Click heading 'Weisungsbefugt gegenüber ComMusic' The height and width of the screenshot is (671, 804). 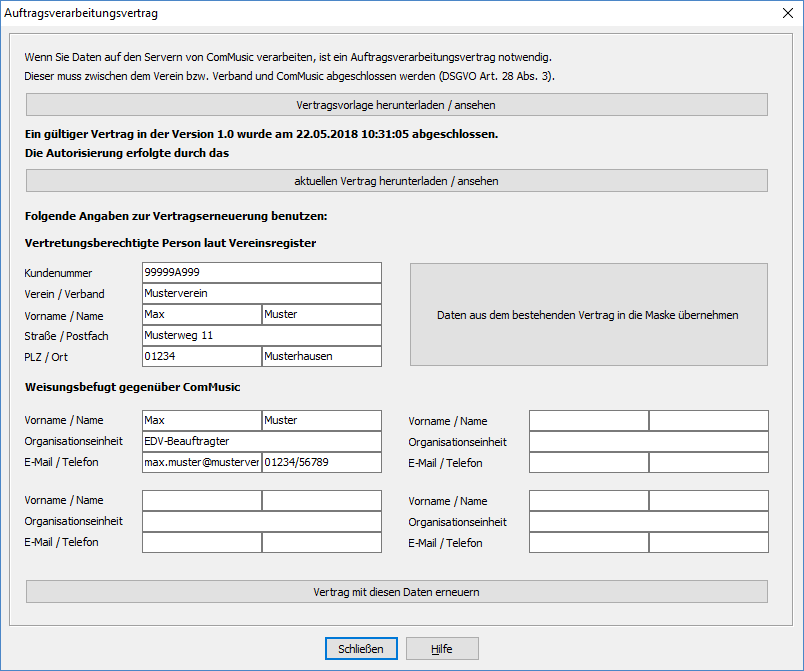pyautogui.click(x=132, y=387)
